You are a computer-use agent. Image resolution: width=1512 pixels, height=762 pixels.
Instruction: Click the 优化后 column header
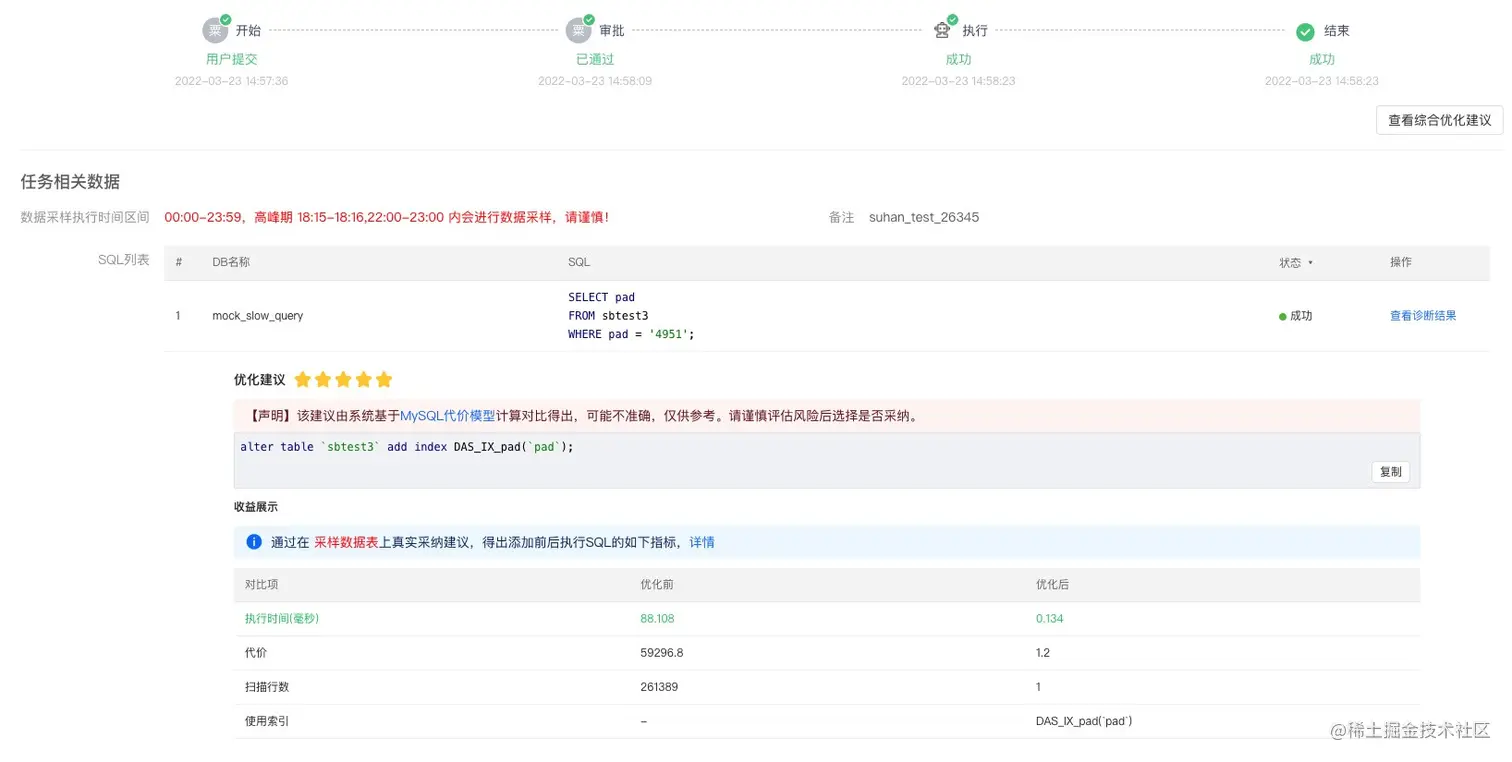coord(1053,585)
